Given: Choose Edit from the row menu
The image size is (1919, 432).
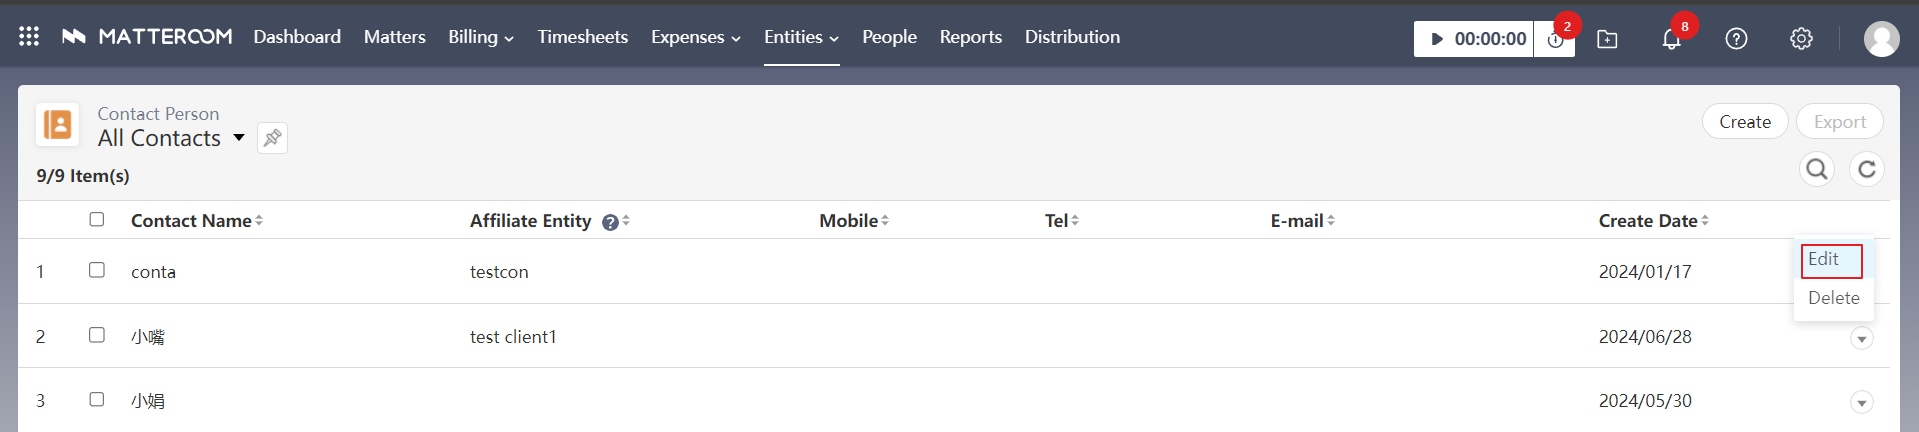Looking at the screenshot, I should click(1824, 259).
